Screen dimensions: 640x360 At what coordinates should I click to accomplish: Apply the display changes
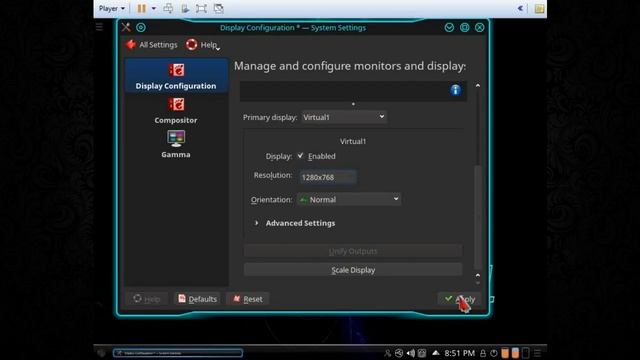[x=459, y=299]
